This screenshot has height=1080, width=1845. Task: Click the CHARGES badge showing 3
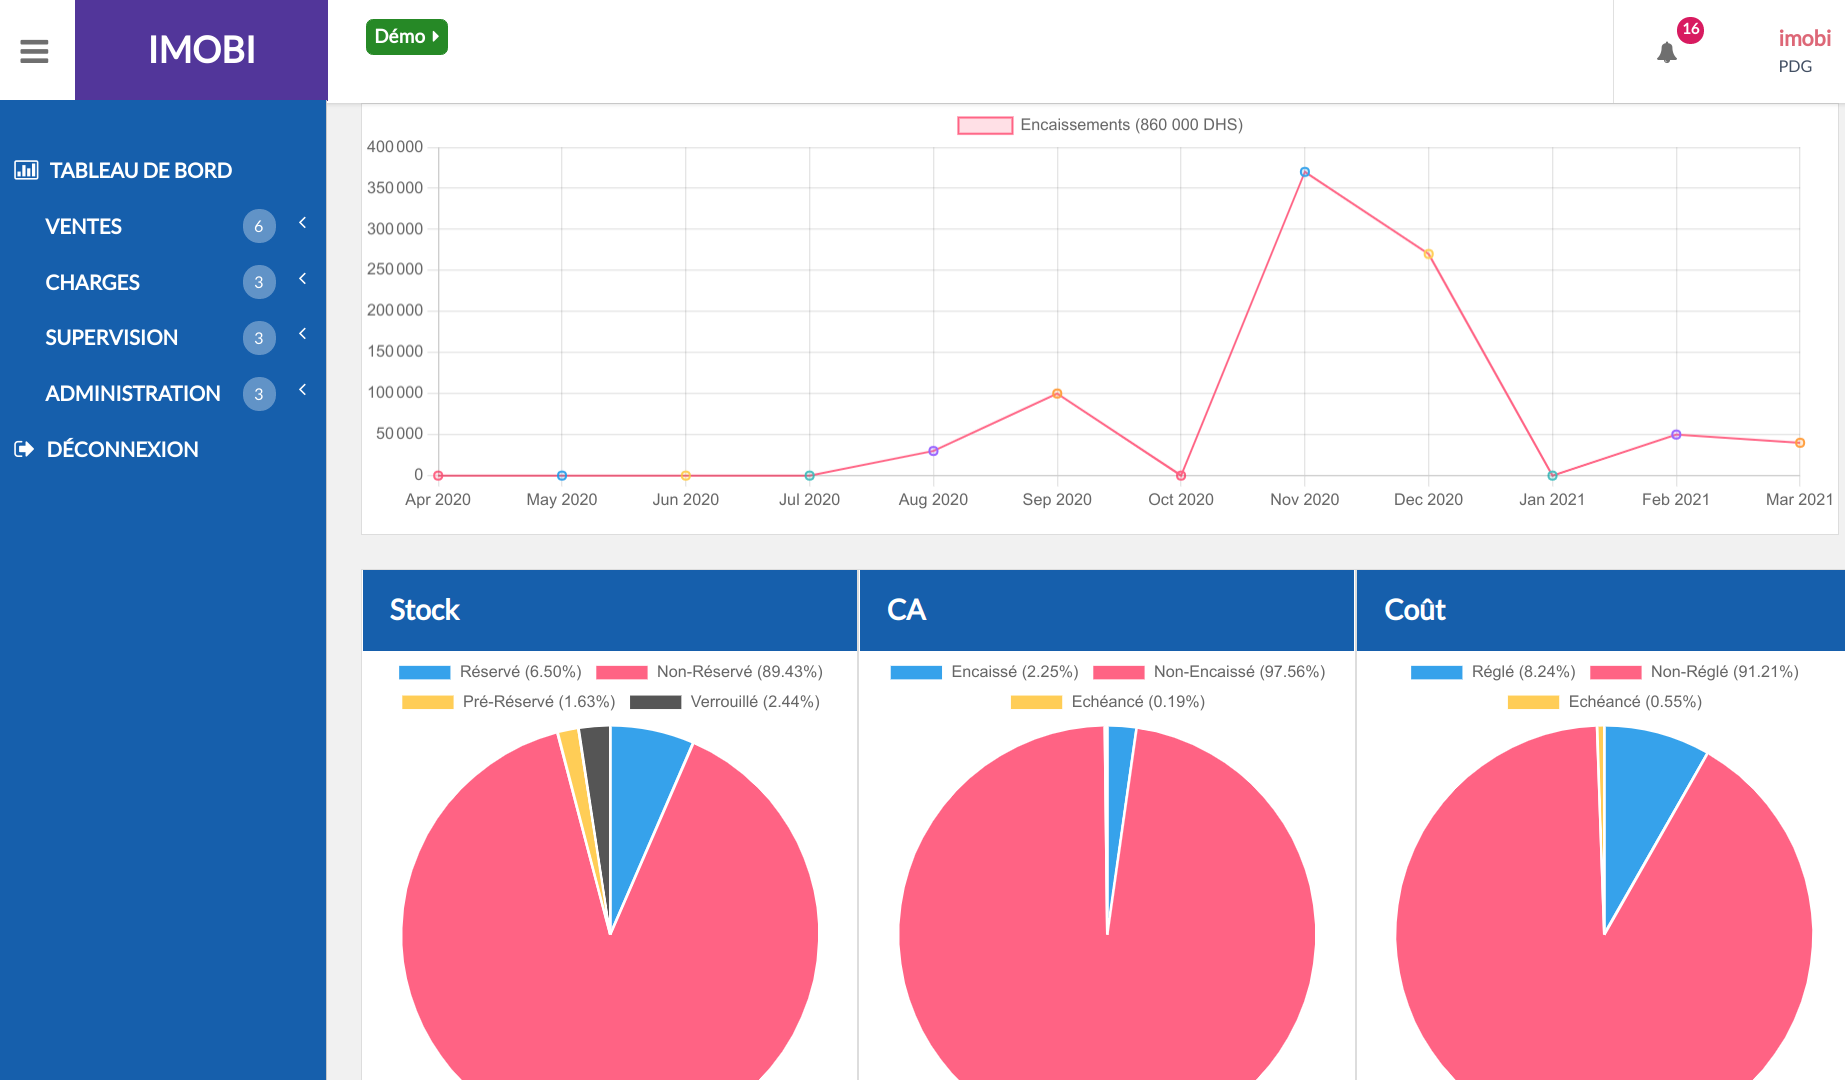pos(259,282)
